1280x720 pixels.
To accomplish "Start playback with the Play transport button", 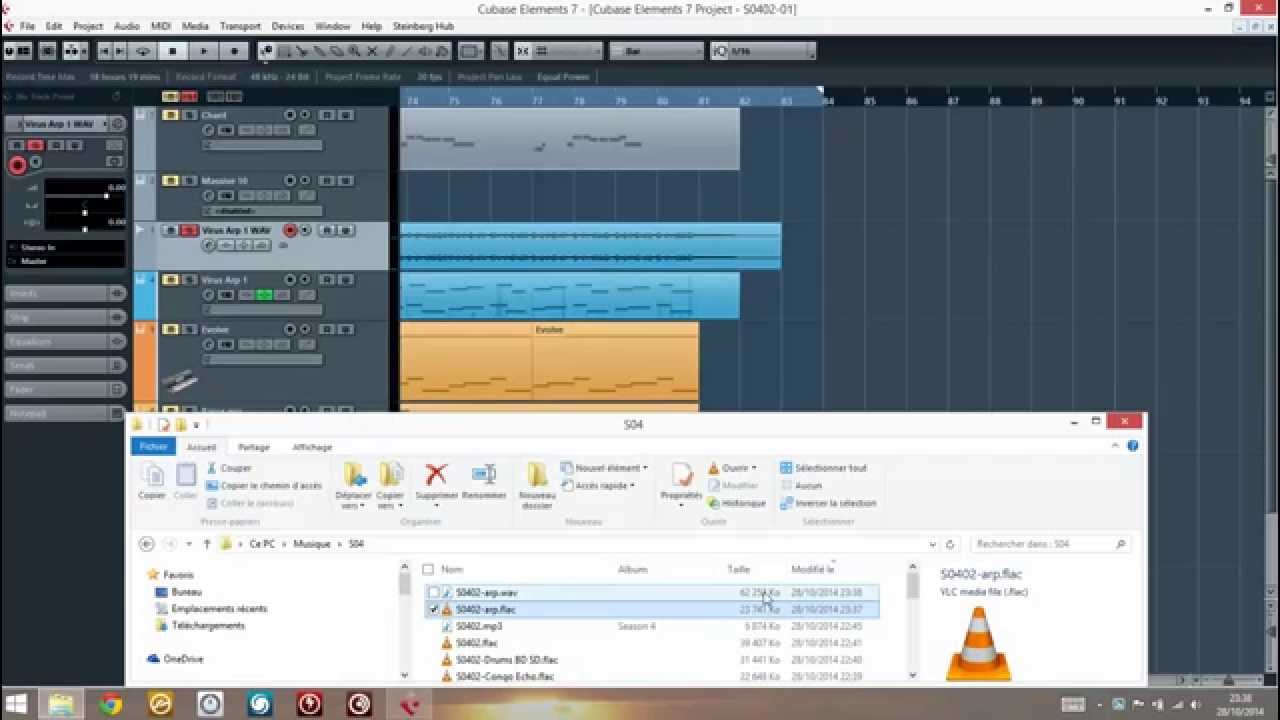I will [204, 51].
